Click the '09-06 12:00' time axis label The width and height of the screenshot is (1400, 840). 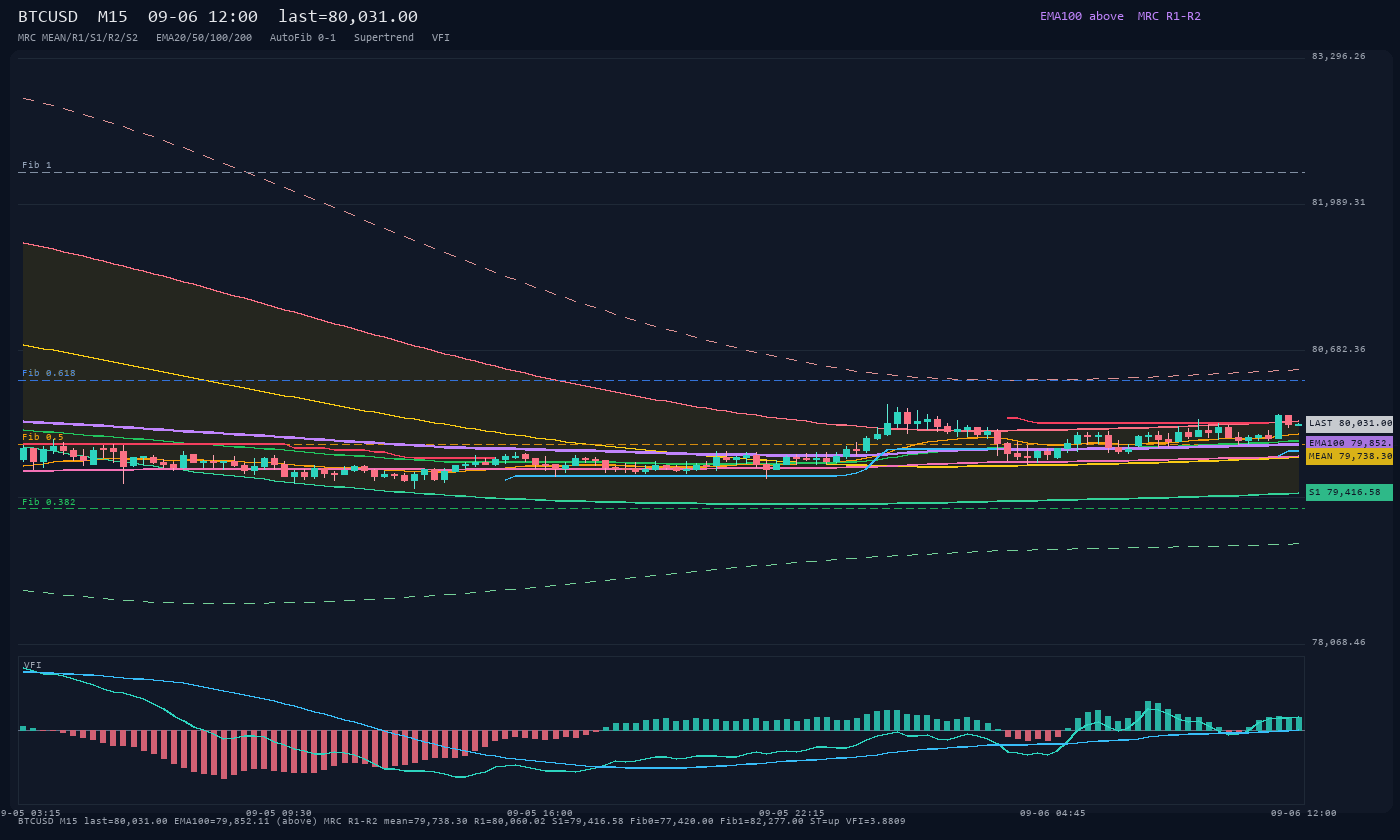click(1304, 813)
